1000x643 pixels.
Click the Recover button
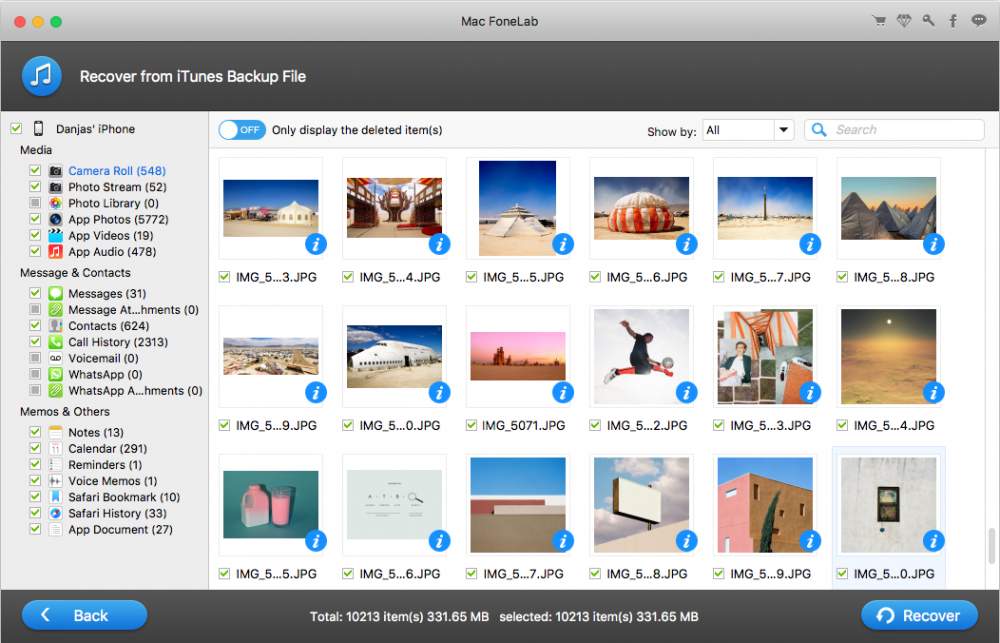(917, 615)
